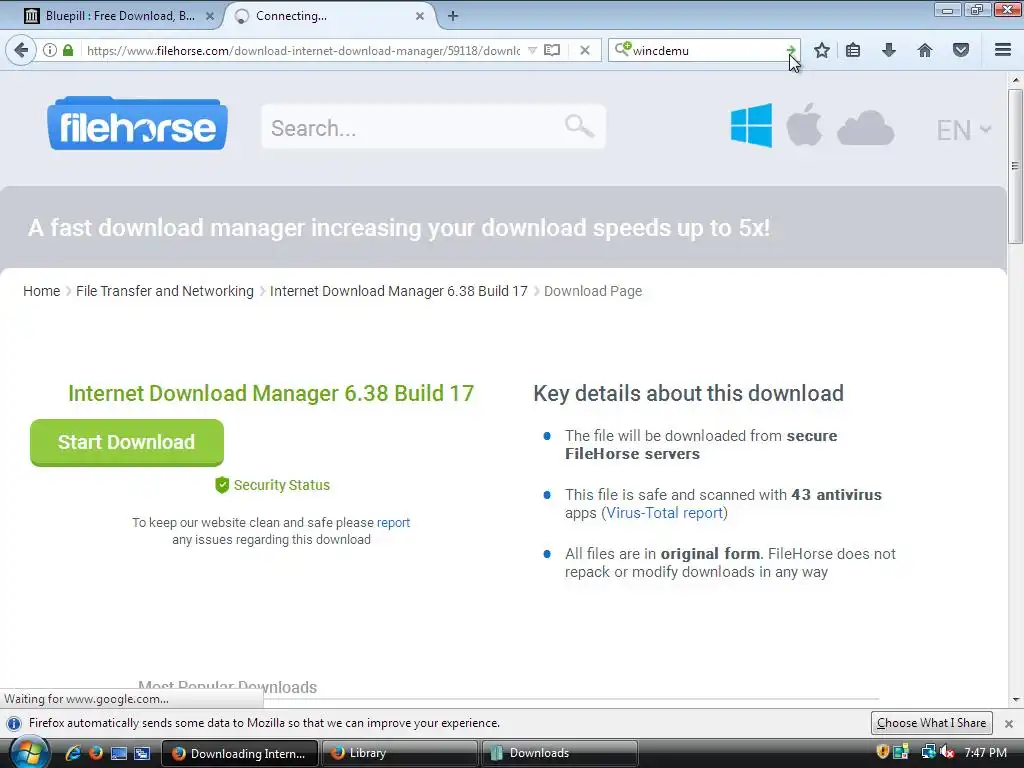Click the green padlock security icon
The height and width of the screenshot is (768, 1024).
68,50
